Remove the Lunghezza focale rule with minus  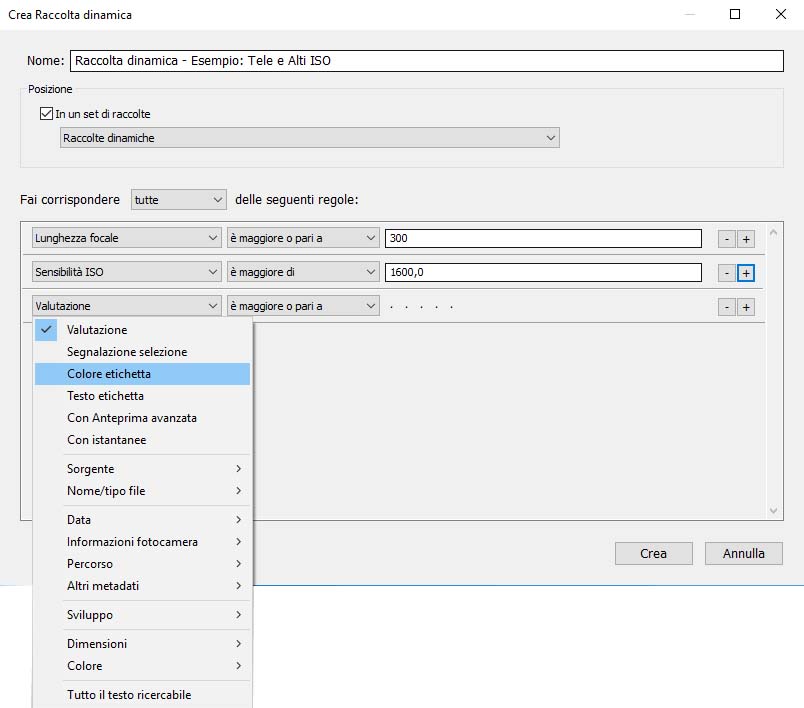tap(727, 239)
